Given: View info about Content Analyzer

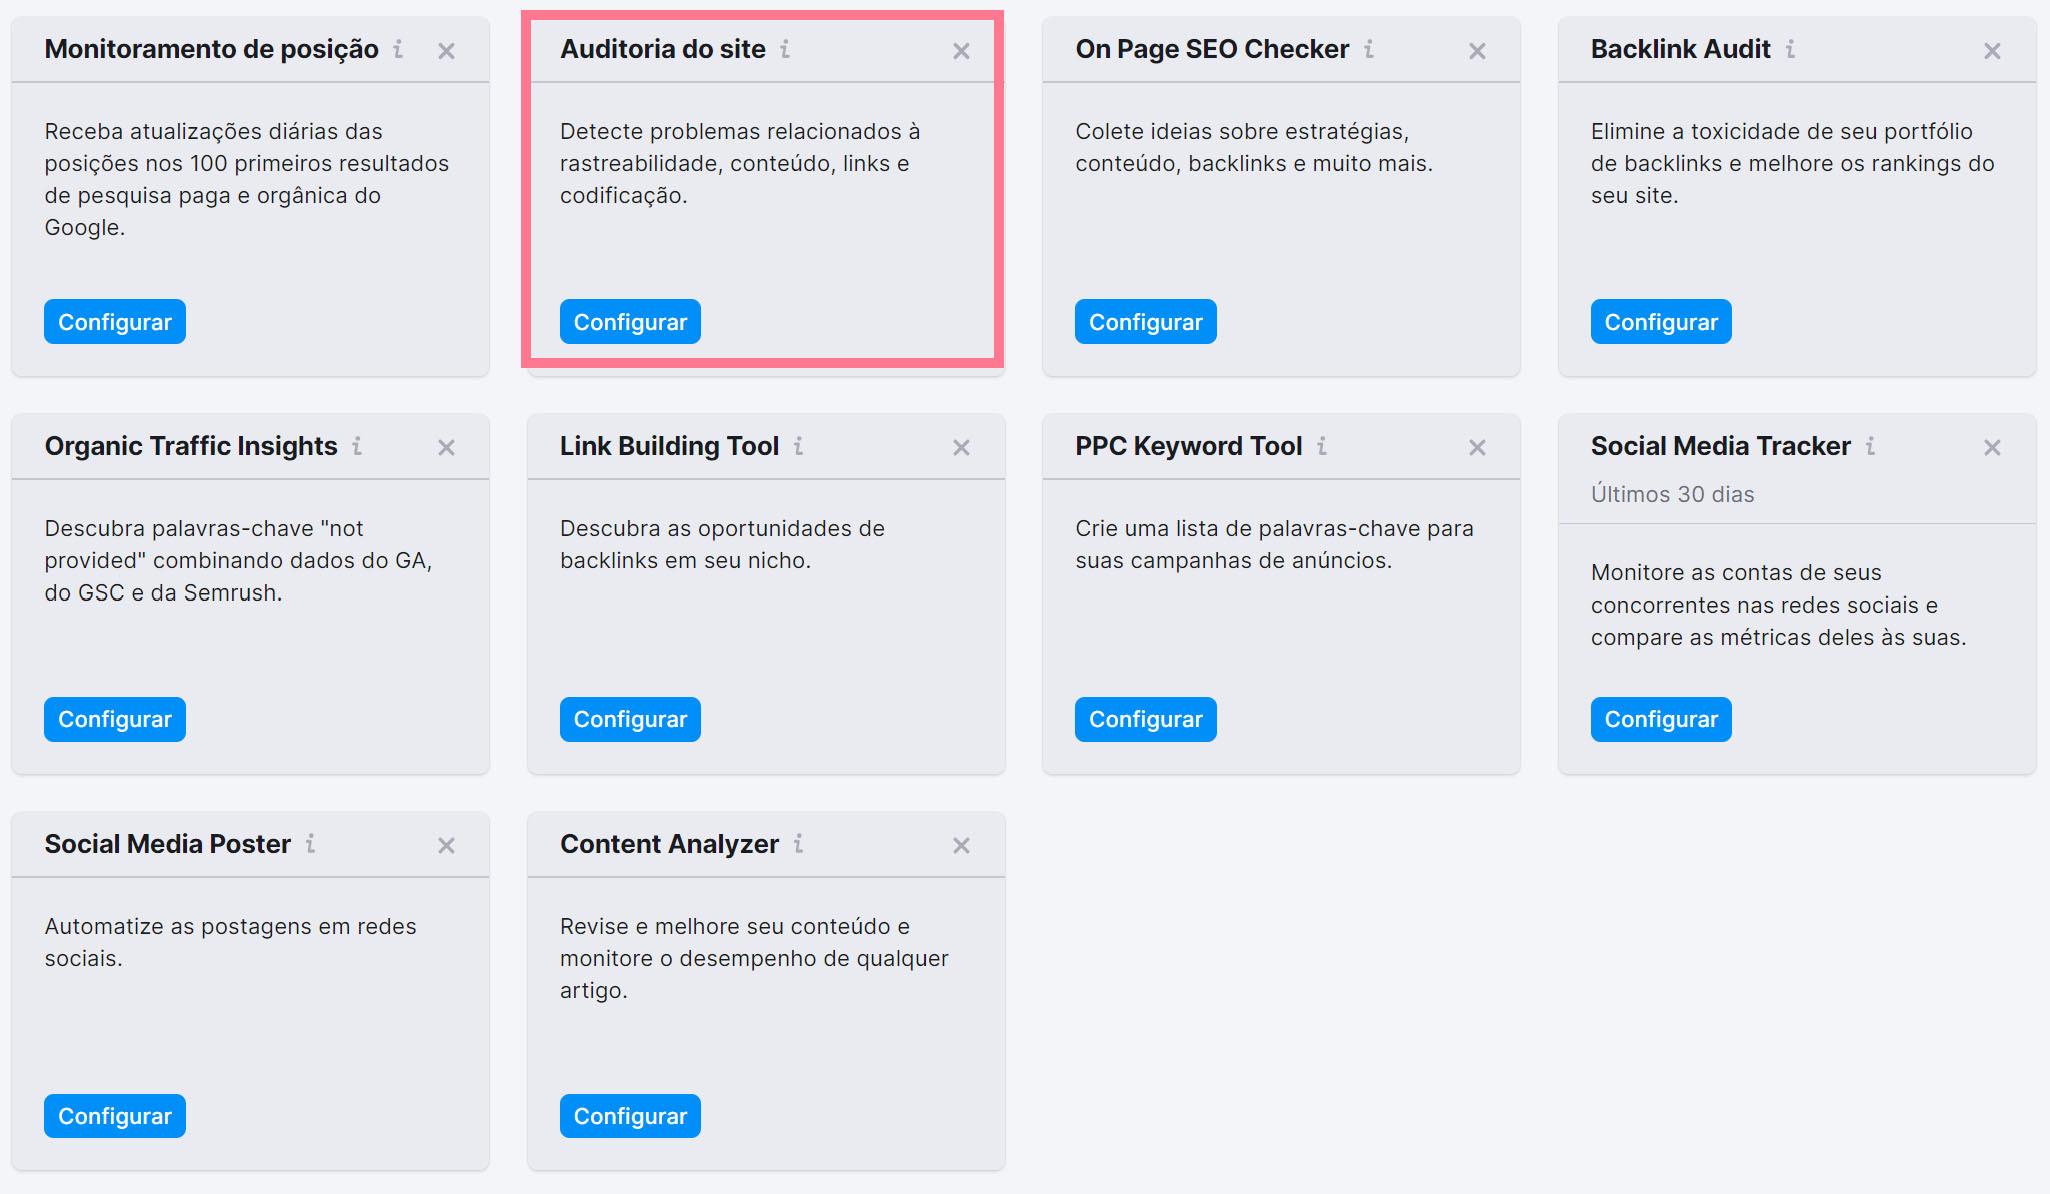Looking at the screenshot, I should (797, 844).
